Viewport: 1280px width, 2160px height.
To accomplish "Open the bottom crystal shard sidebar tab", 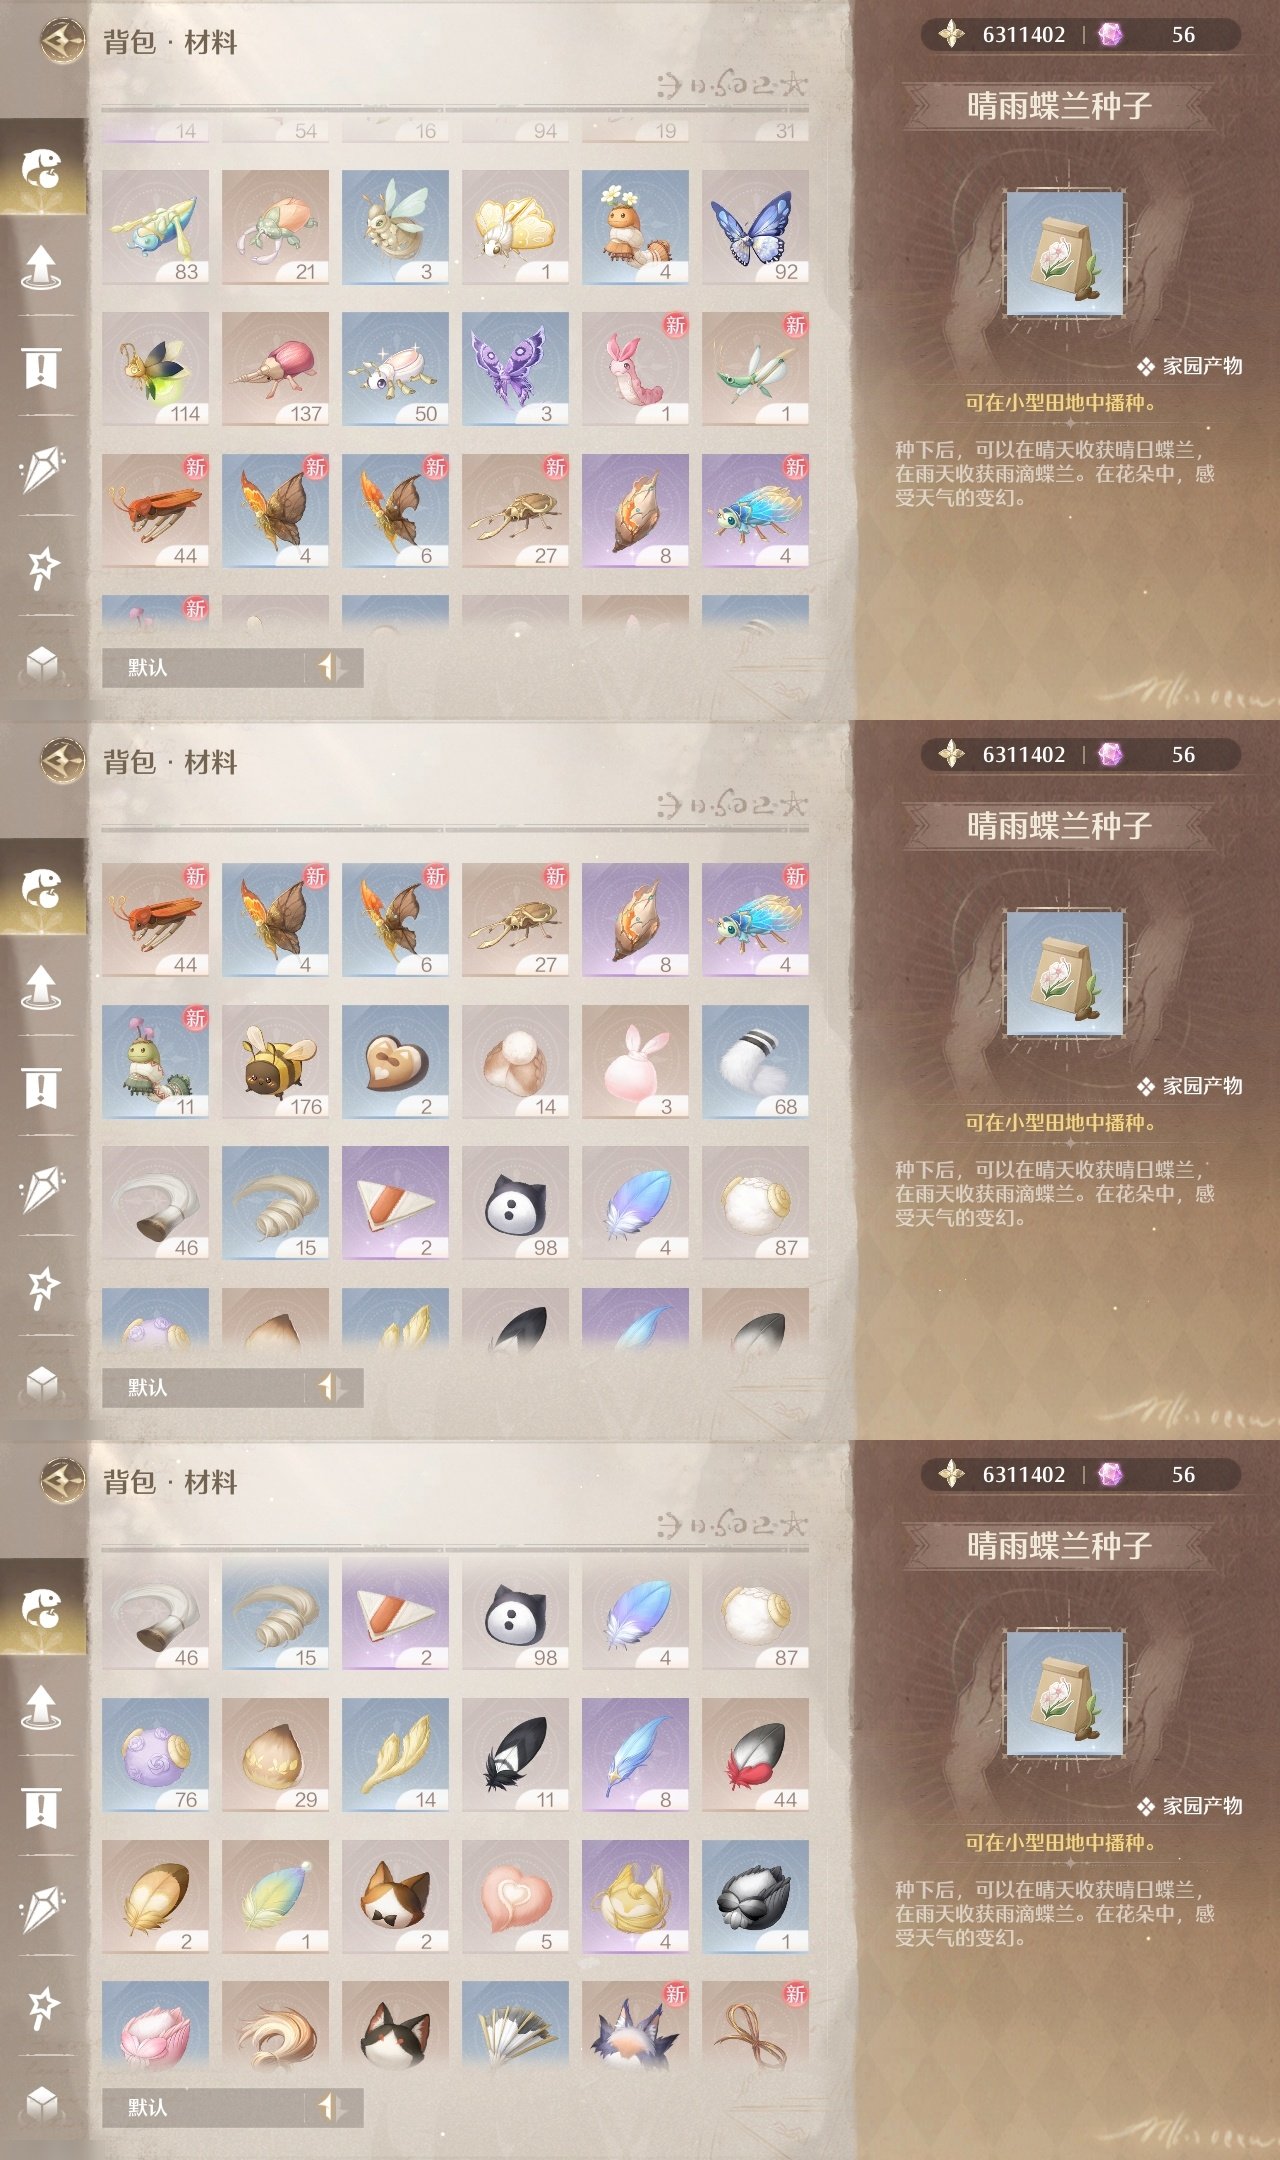I will [42, 1908].
